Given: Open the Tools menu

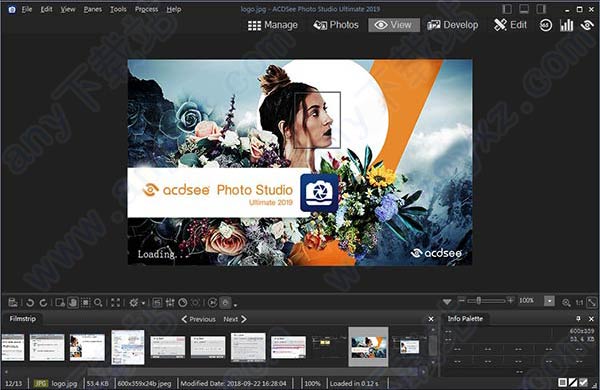Looking at the screenshot, I should pyautogui.click(x=118, y=9).
